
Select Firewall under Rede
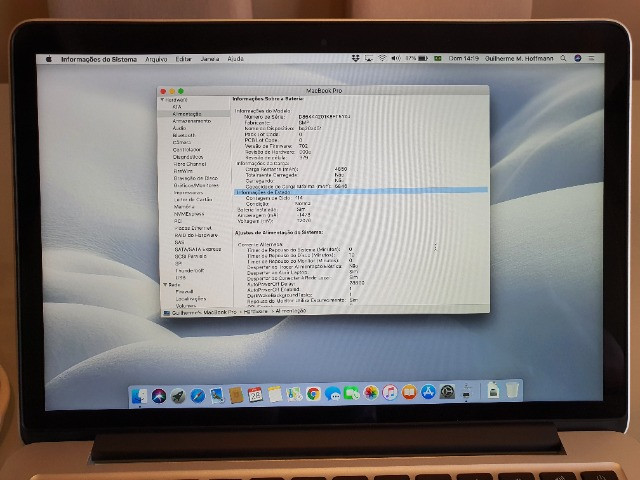point(184,291)
